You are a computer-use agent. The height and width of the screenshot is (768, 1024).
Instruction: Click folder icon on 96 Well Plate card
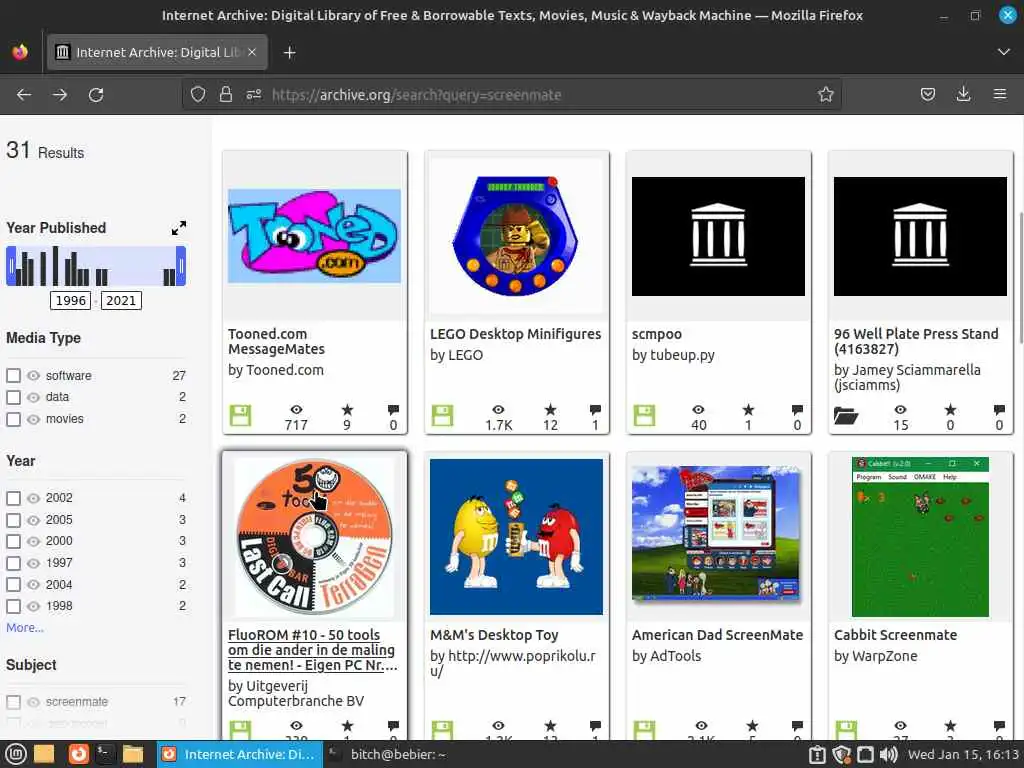tap(846, 415)
